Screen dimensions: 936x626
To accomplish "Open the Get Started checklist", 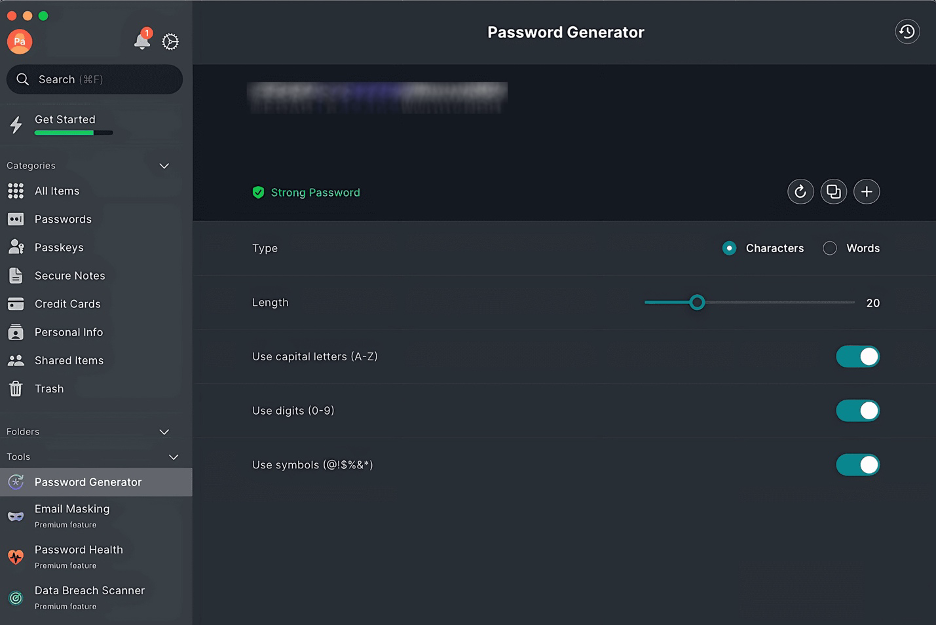I will click(66, 119).
